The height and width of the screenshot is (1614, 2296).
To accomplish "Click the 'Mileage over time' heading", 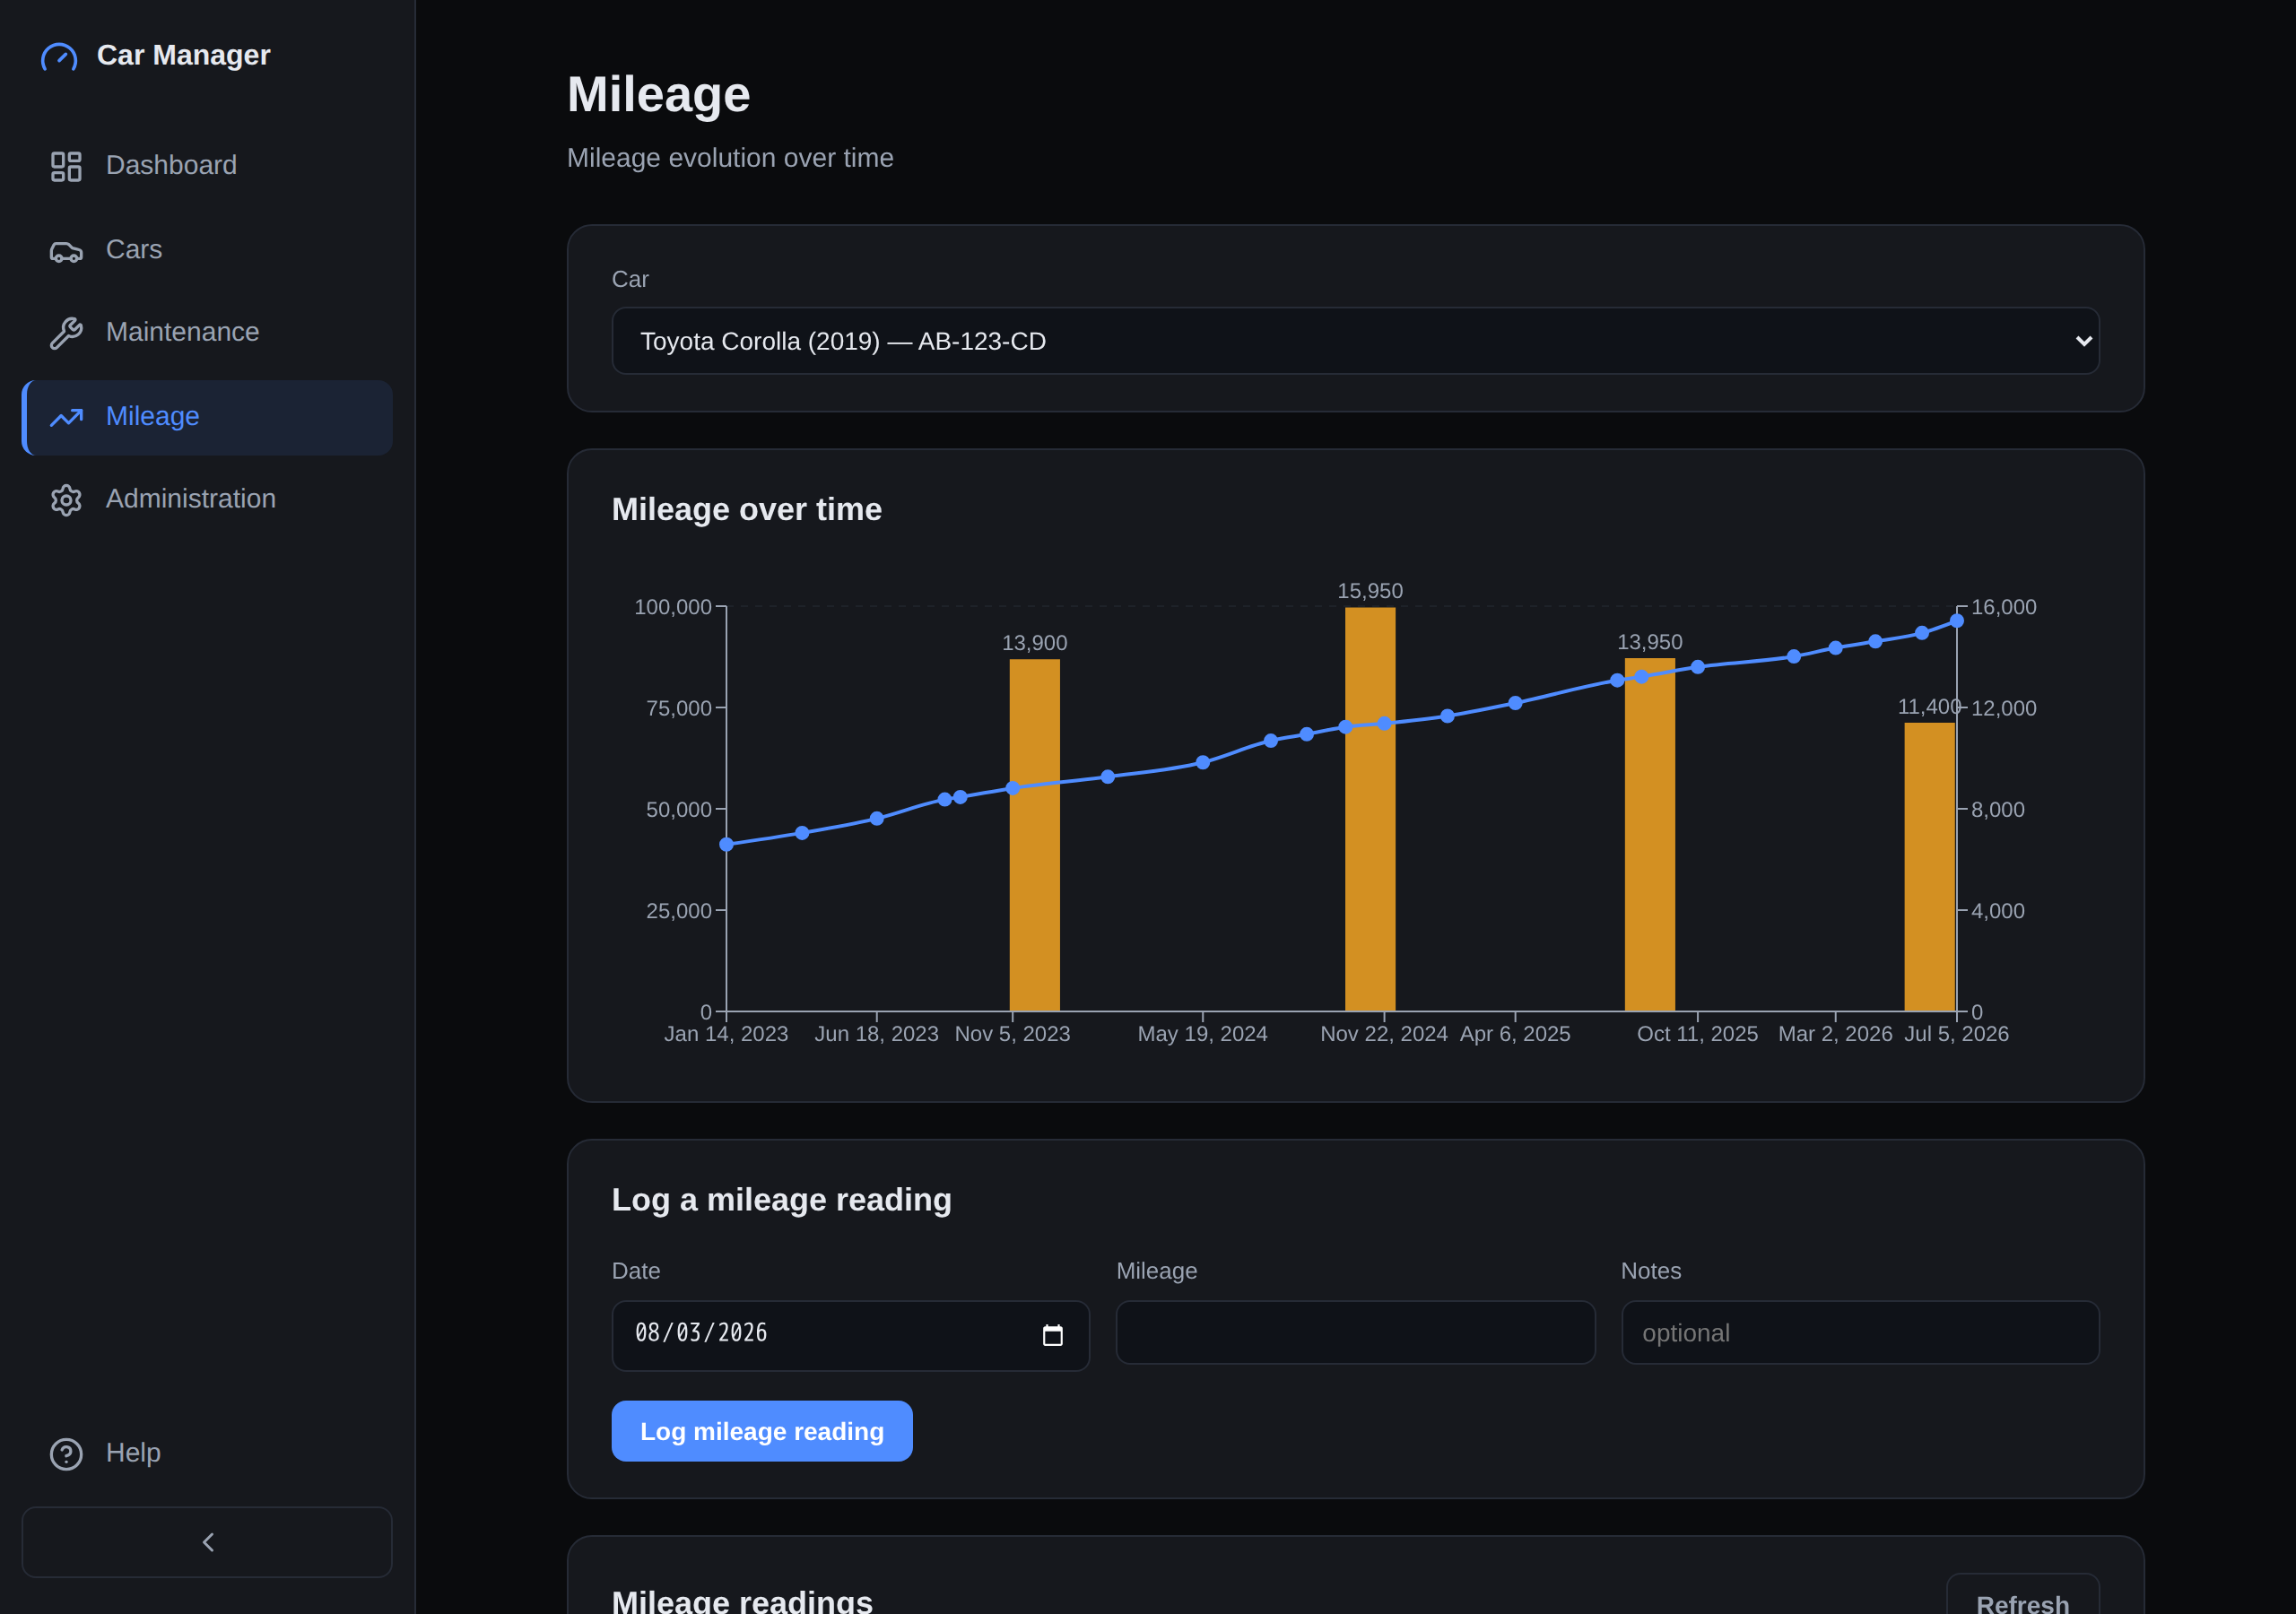I will click(x=746, y=509).
